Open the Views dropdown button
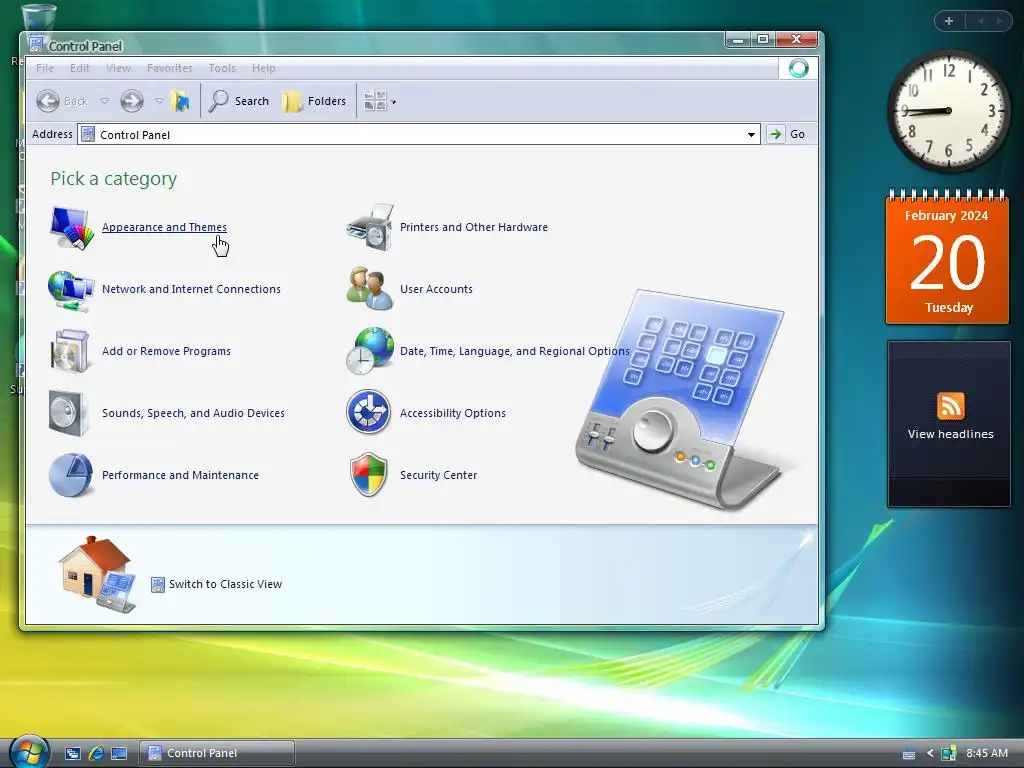Screen dimensions: 1024x768 (379, 101)
